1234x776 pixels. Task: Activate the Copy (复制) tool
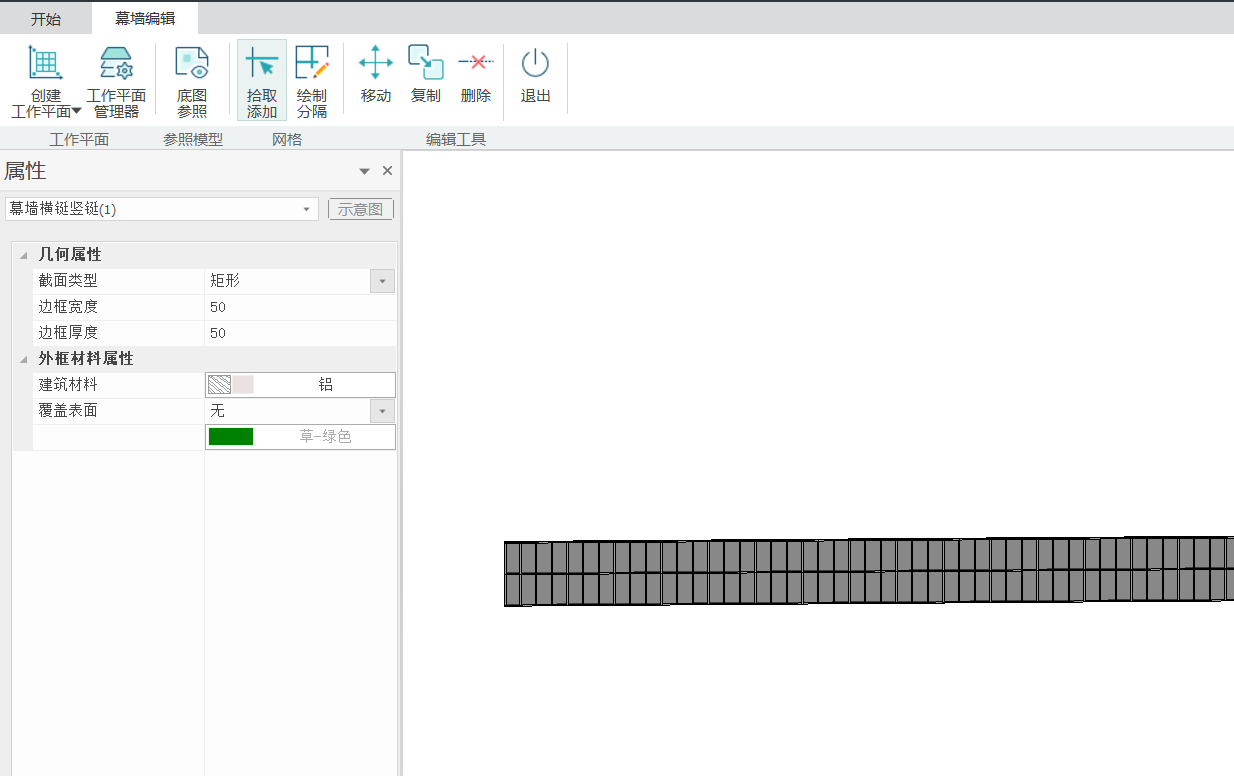pyautogui.click(x=426, y=64)
